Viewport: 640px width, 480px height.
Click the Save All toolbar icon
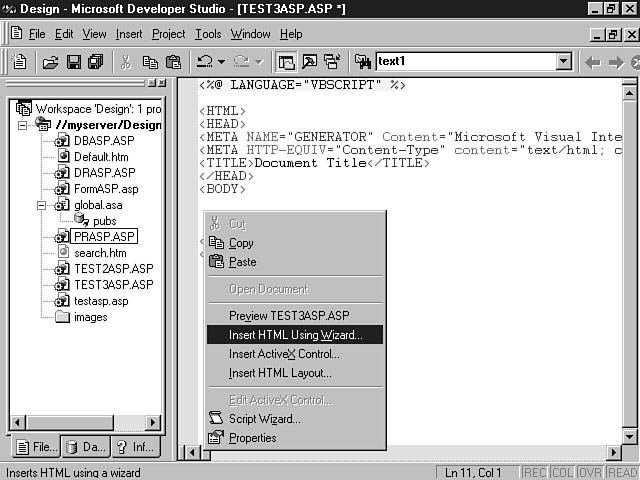click(x=95, y=62)
